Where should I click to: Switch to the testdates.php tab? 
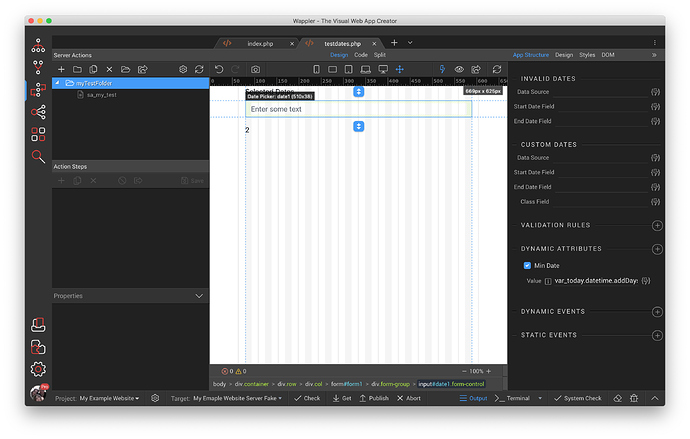click(342, 44)
